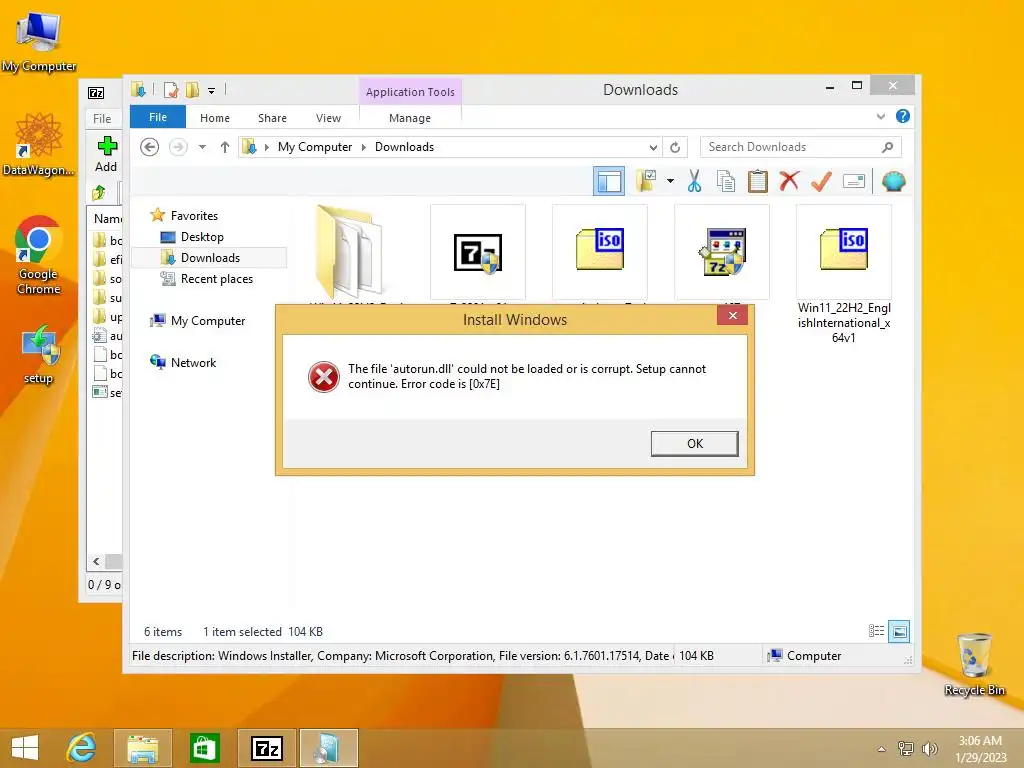Click the search magnifier icon
This screenshot has width=1024, height=768.
coord(888,147)
